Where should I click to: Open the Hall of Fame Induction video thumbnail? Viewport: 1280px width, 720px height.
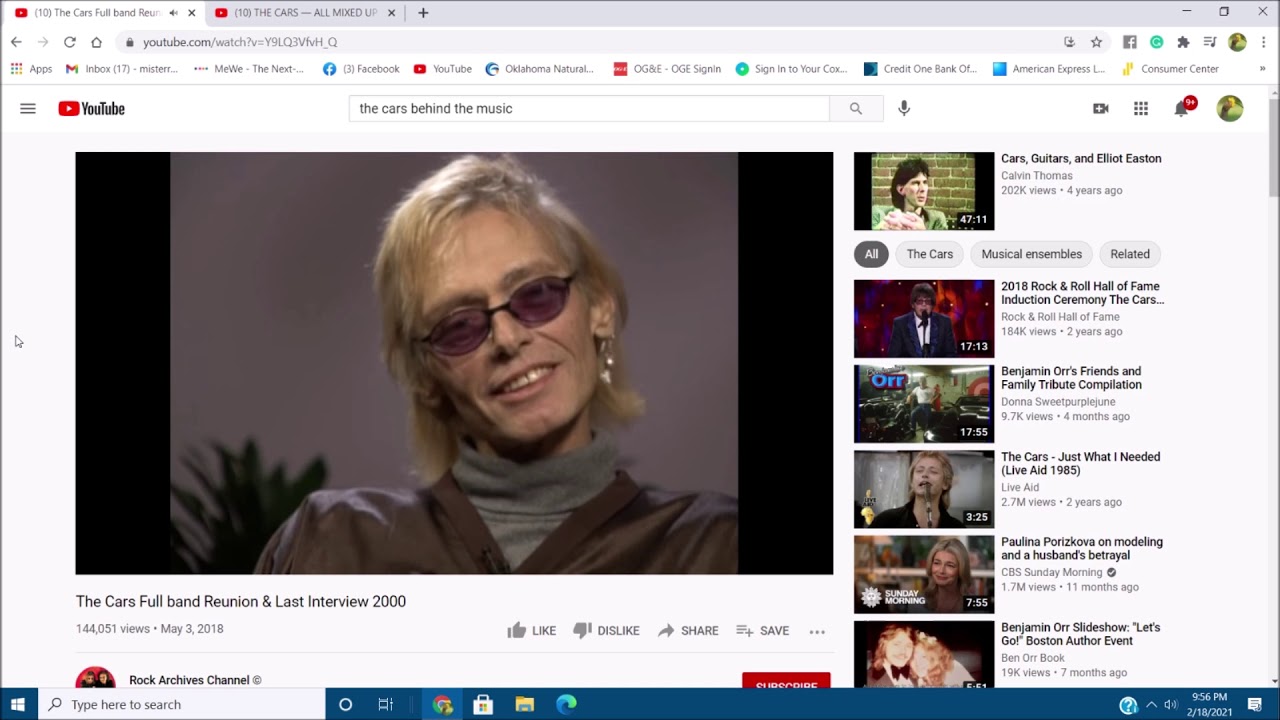(924, 319)
